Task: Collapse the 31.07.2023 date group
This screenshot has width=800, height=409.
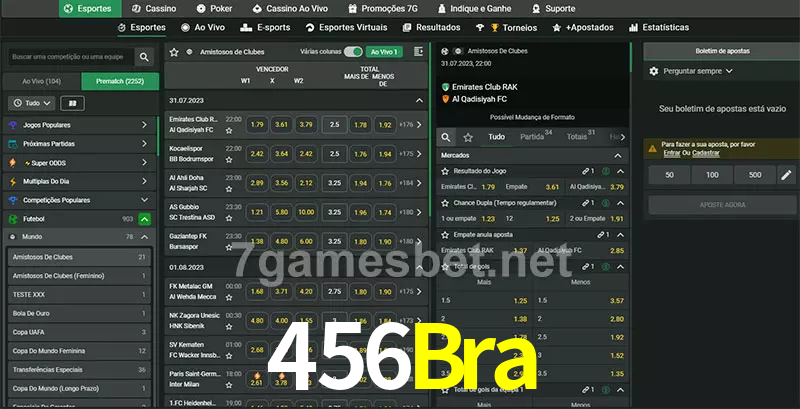Action: coord(419,101)
